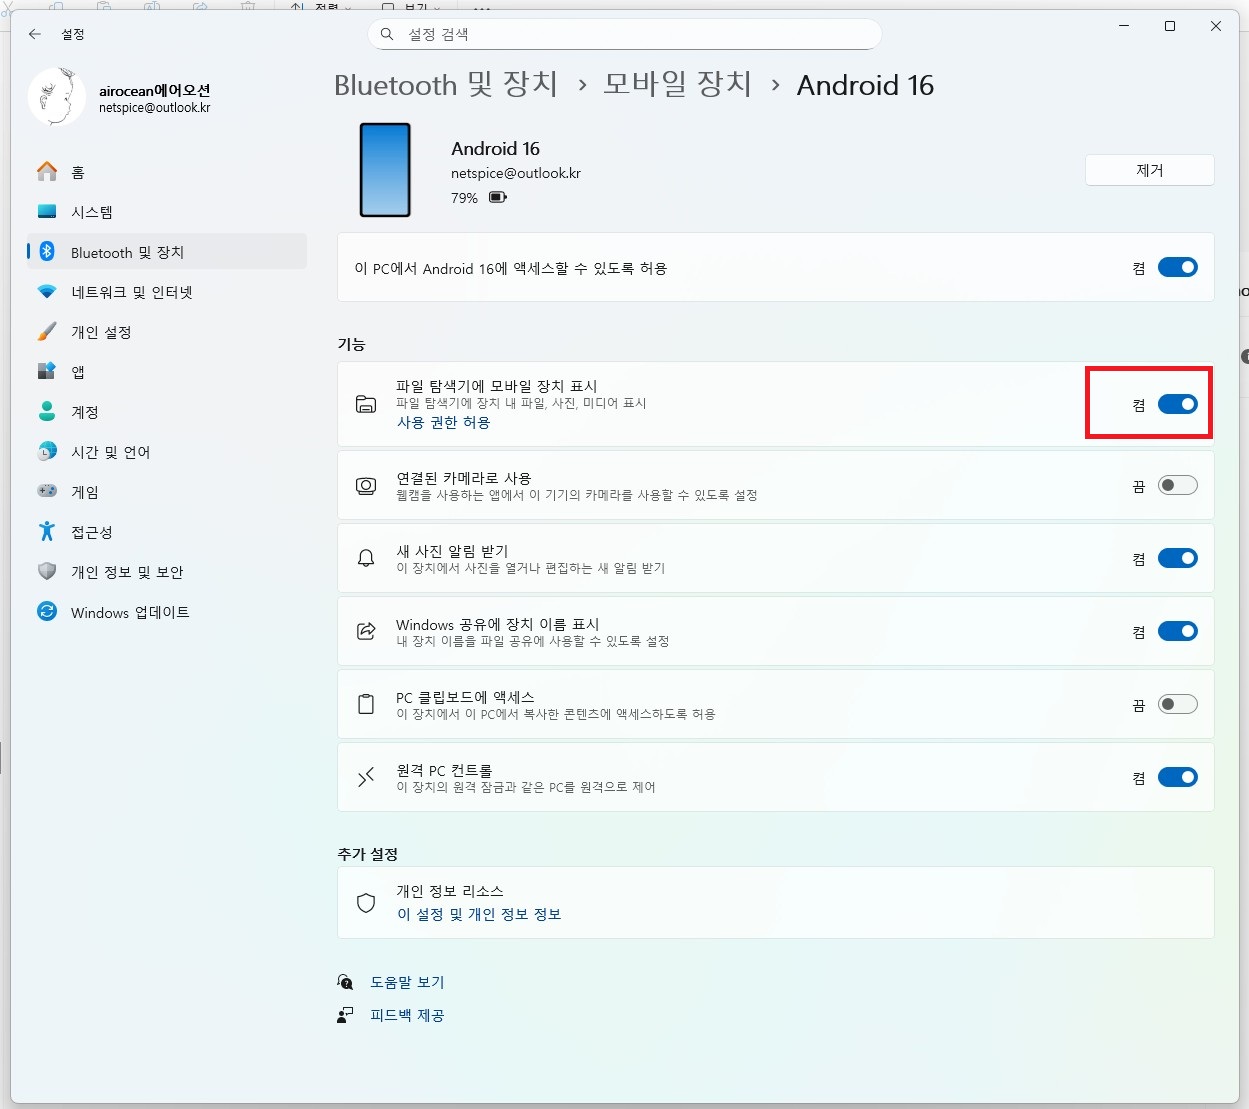Select the Bluetooth 및 장치 icon
This screenshot has height=1109, width=1249.
[47, 252]
